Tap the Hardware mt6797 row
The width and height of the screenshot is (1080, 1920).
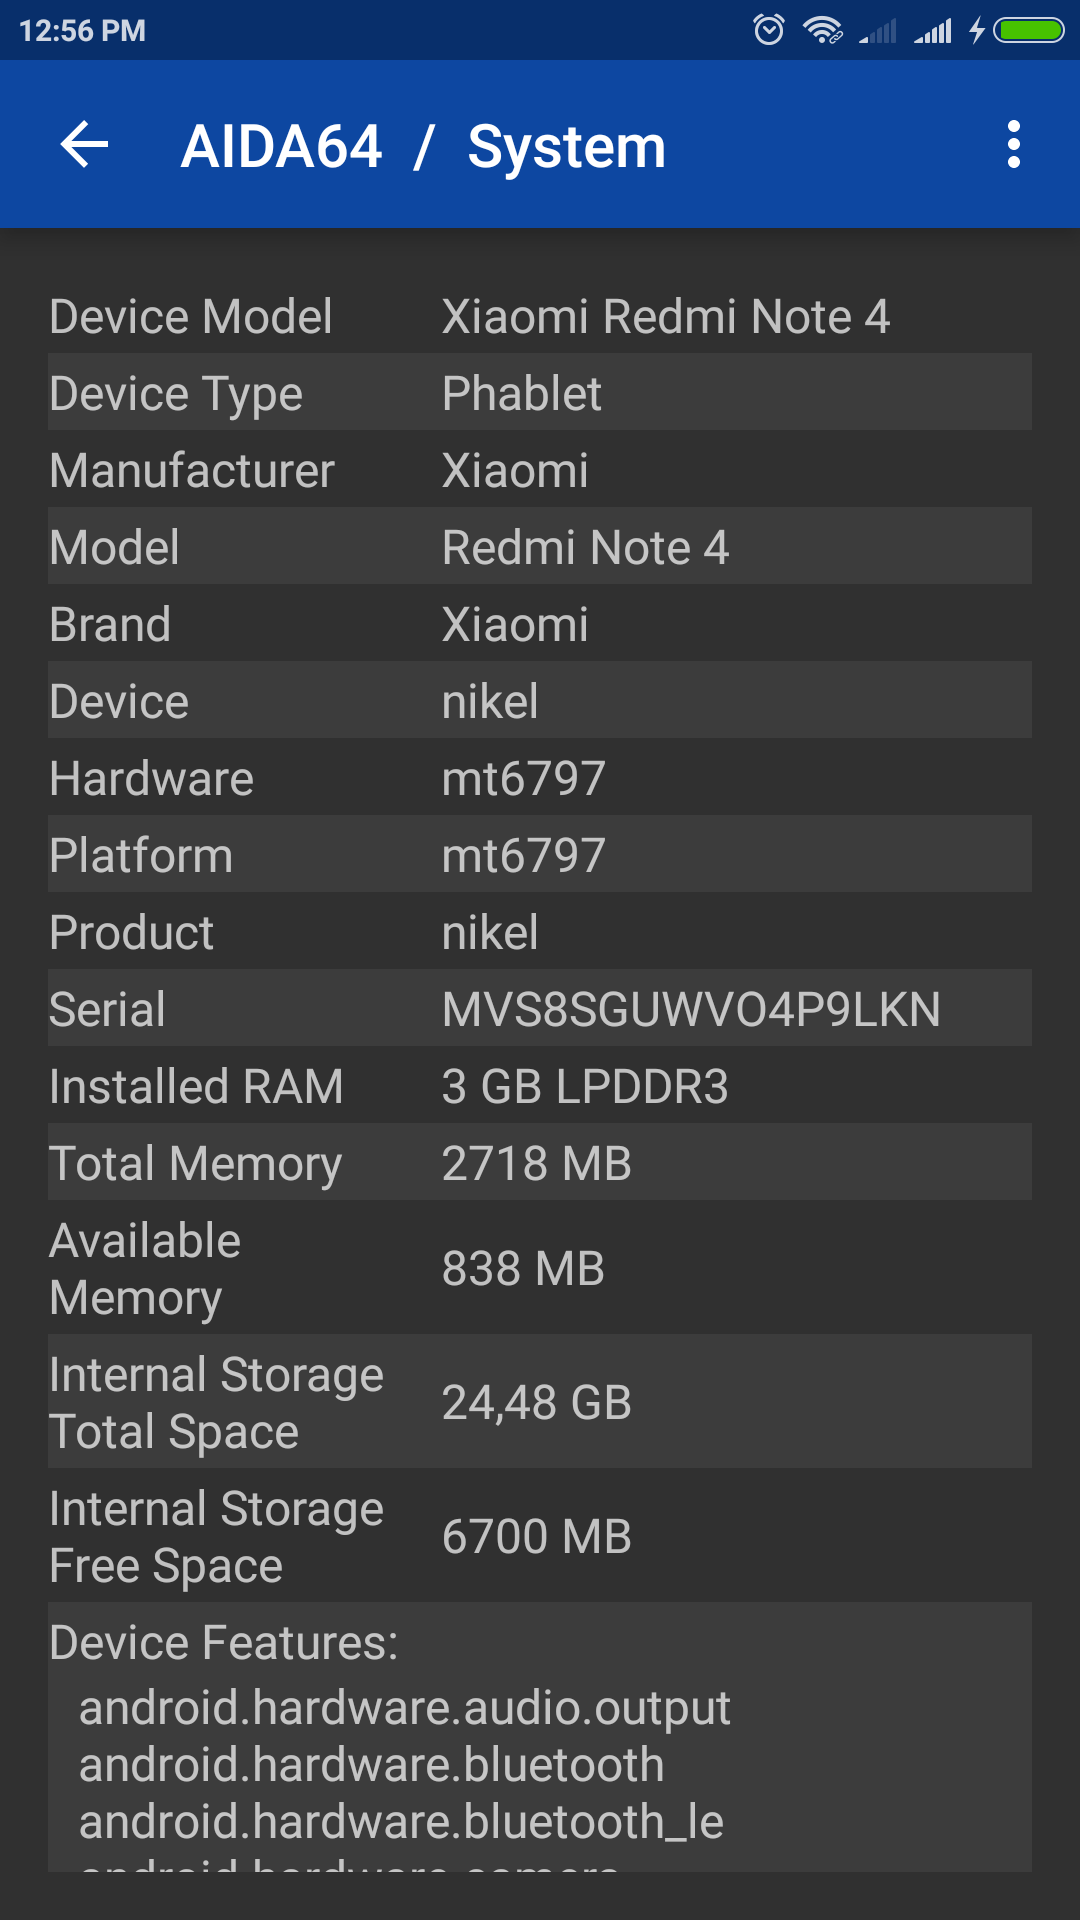click(540, 778)
